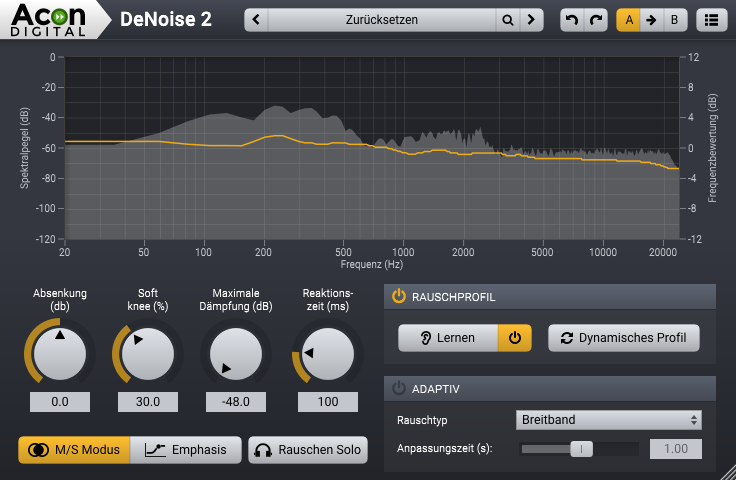Expand Emphasis filter settings
Viewport: 736px width, 480px height.
coord(185,450)
